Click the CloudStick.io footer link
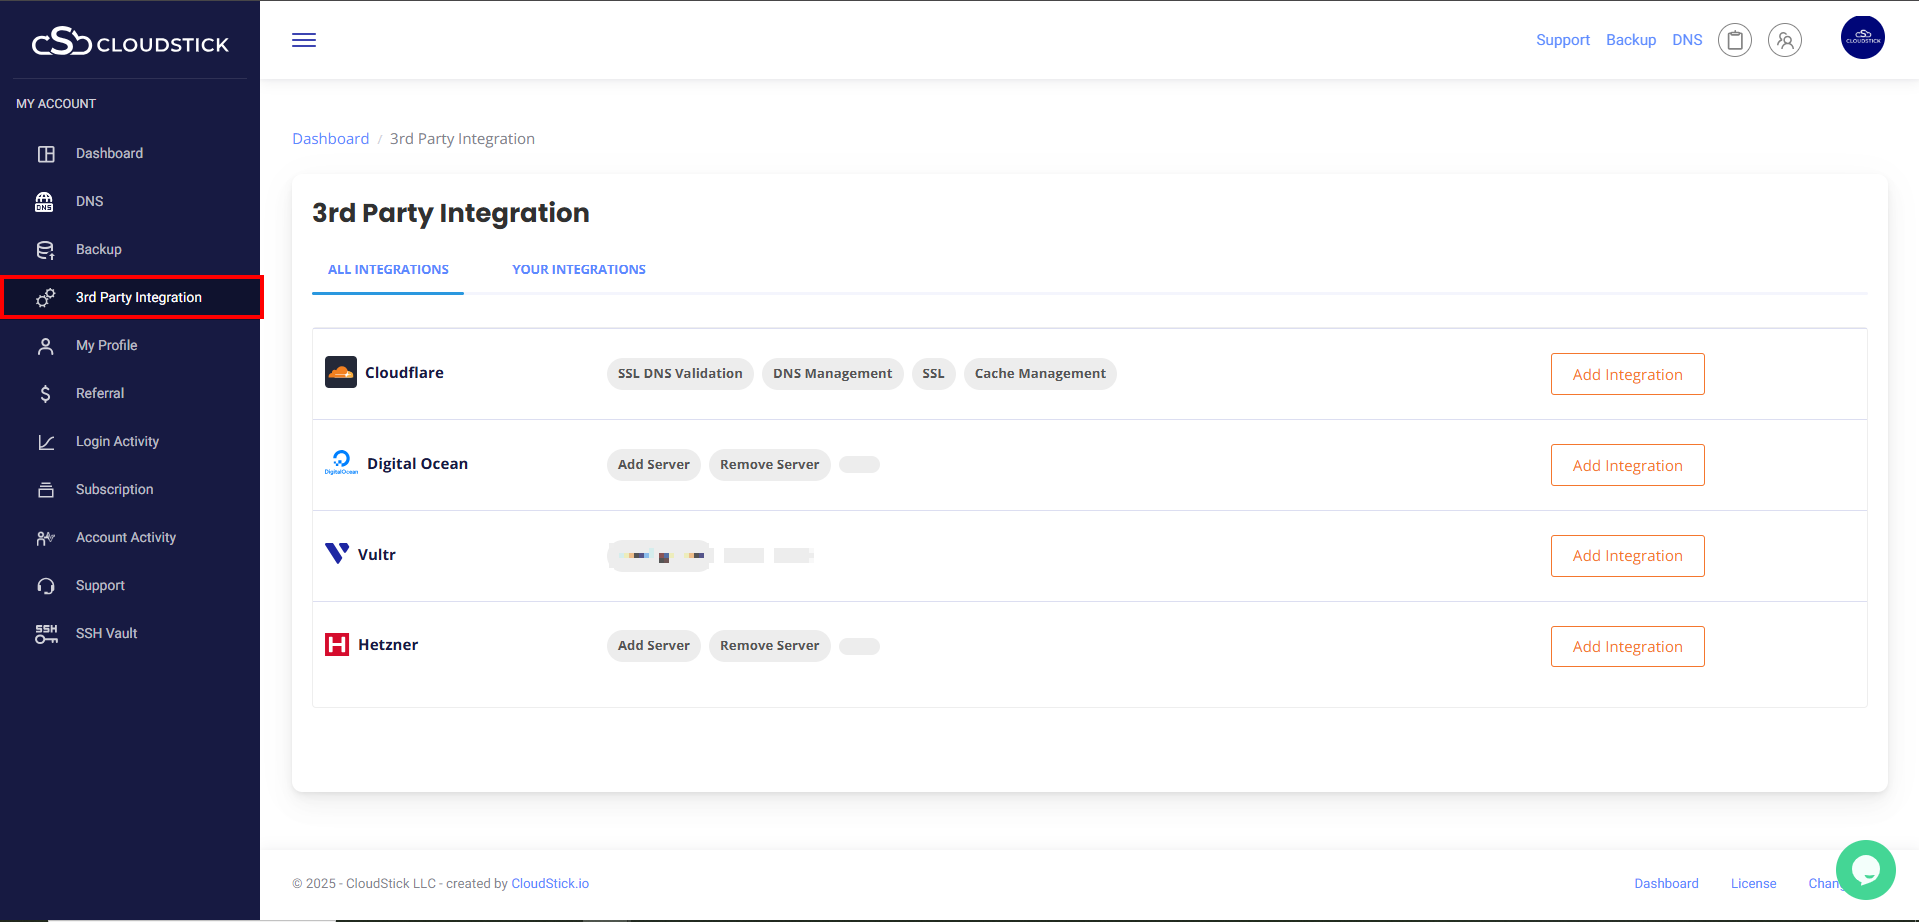1919x922 pixels. coord(550,884)
